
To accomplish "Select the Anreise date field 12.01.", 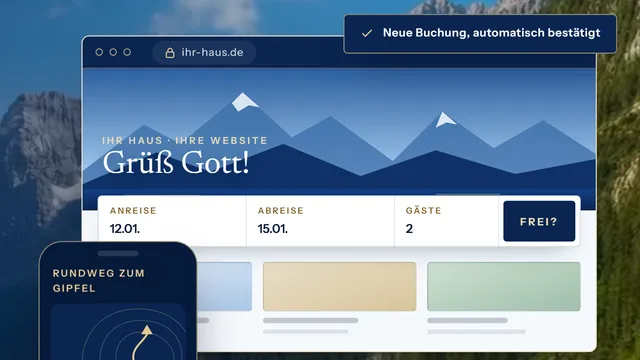I will click(x=172, y=221).
